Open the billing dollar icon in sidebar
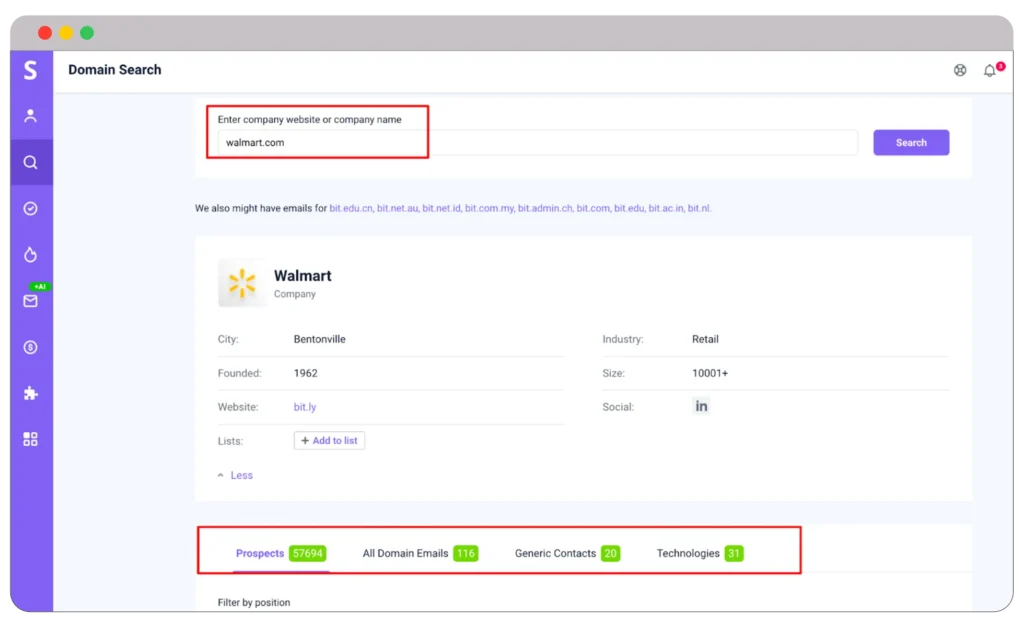Screen dimensions: 1024x639 30,347
